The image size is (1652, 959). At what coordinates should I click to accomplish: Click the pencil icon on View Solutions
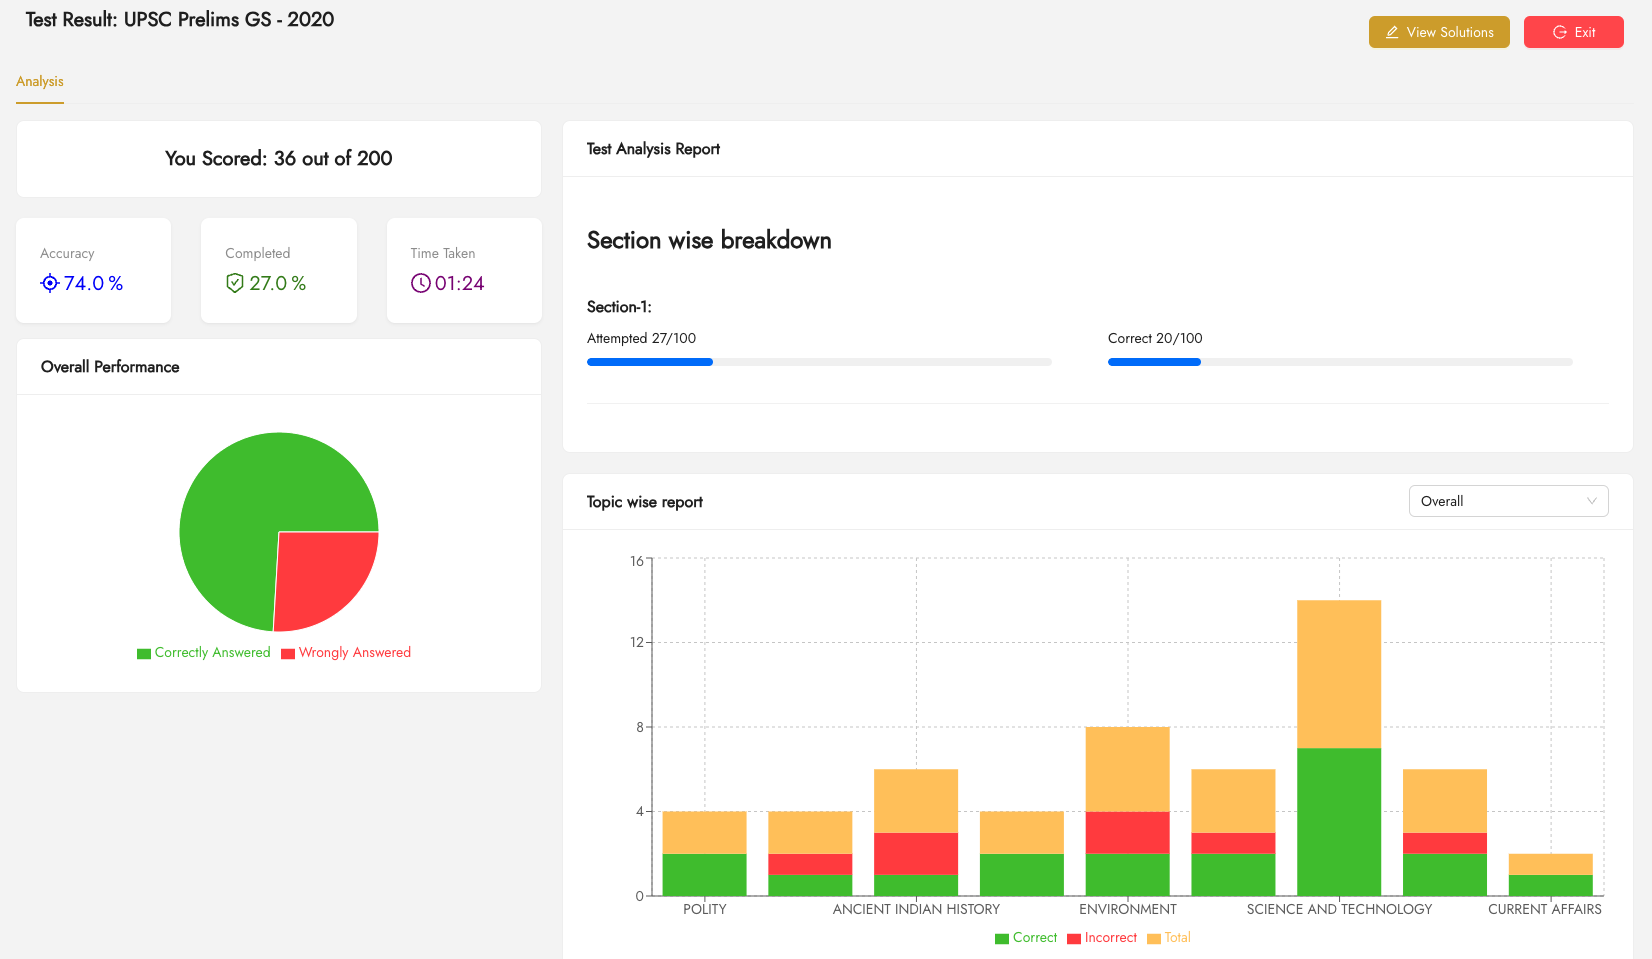pos(1392,32)
